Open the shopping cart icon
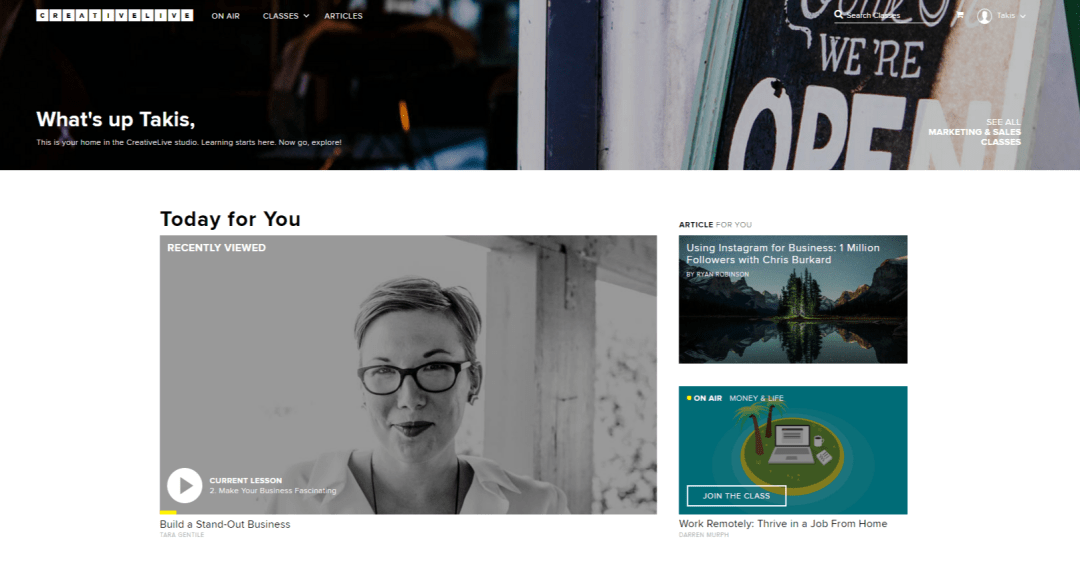The height and width of the screenshot is (563, 1080). tap(959, 14)
